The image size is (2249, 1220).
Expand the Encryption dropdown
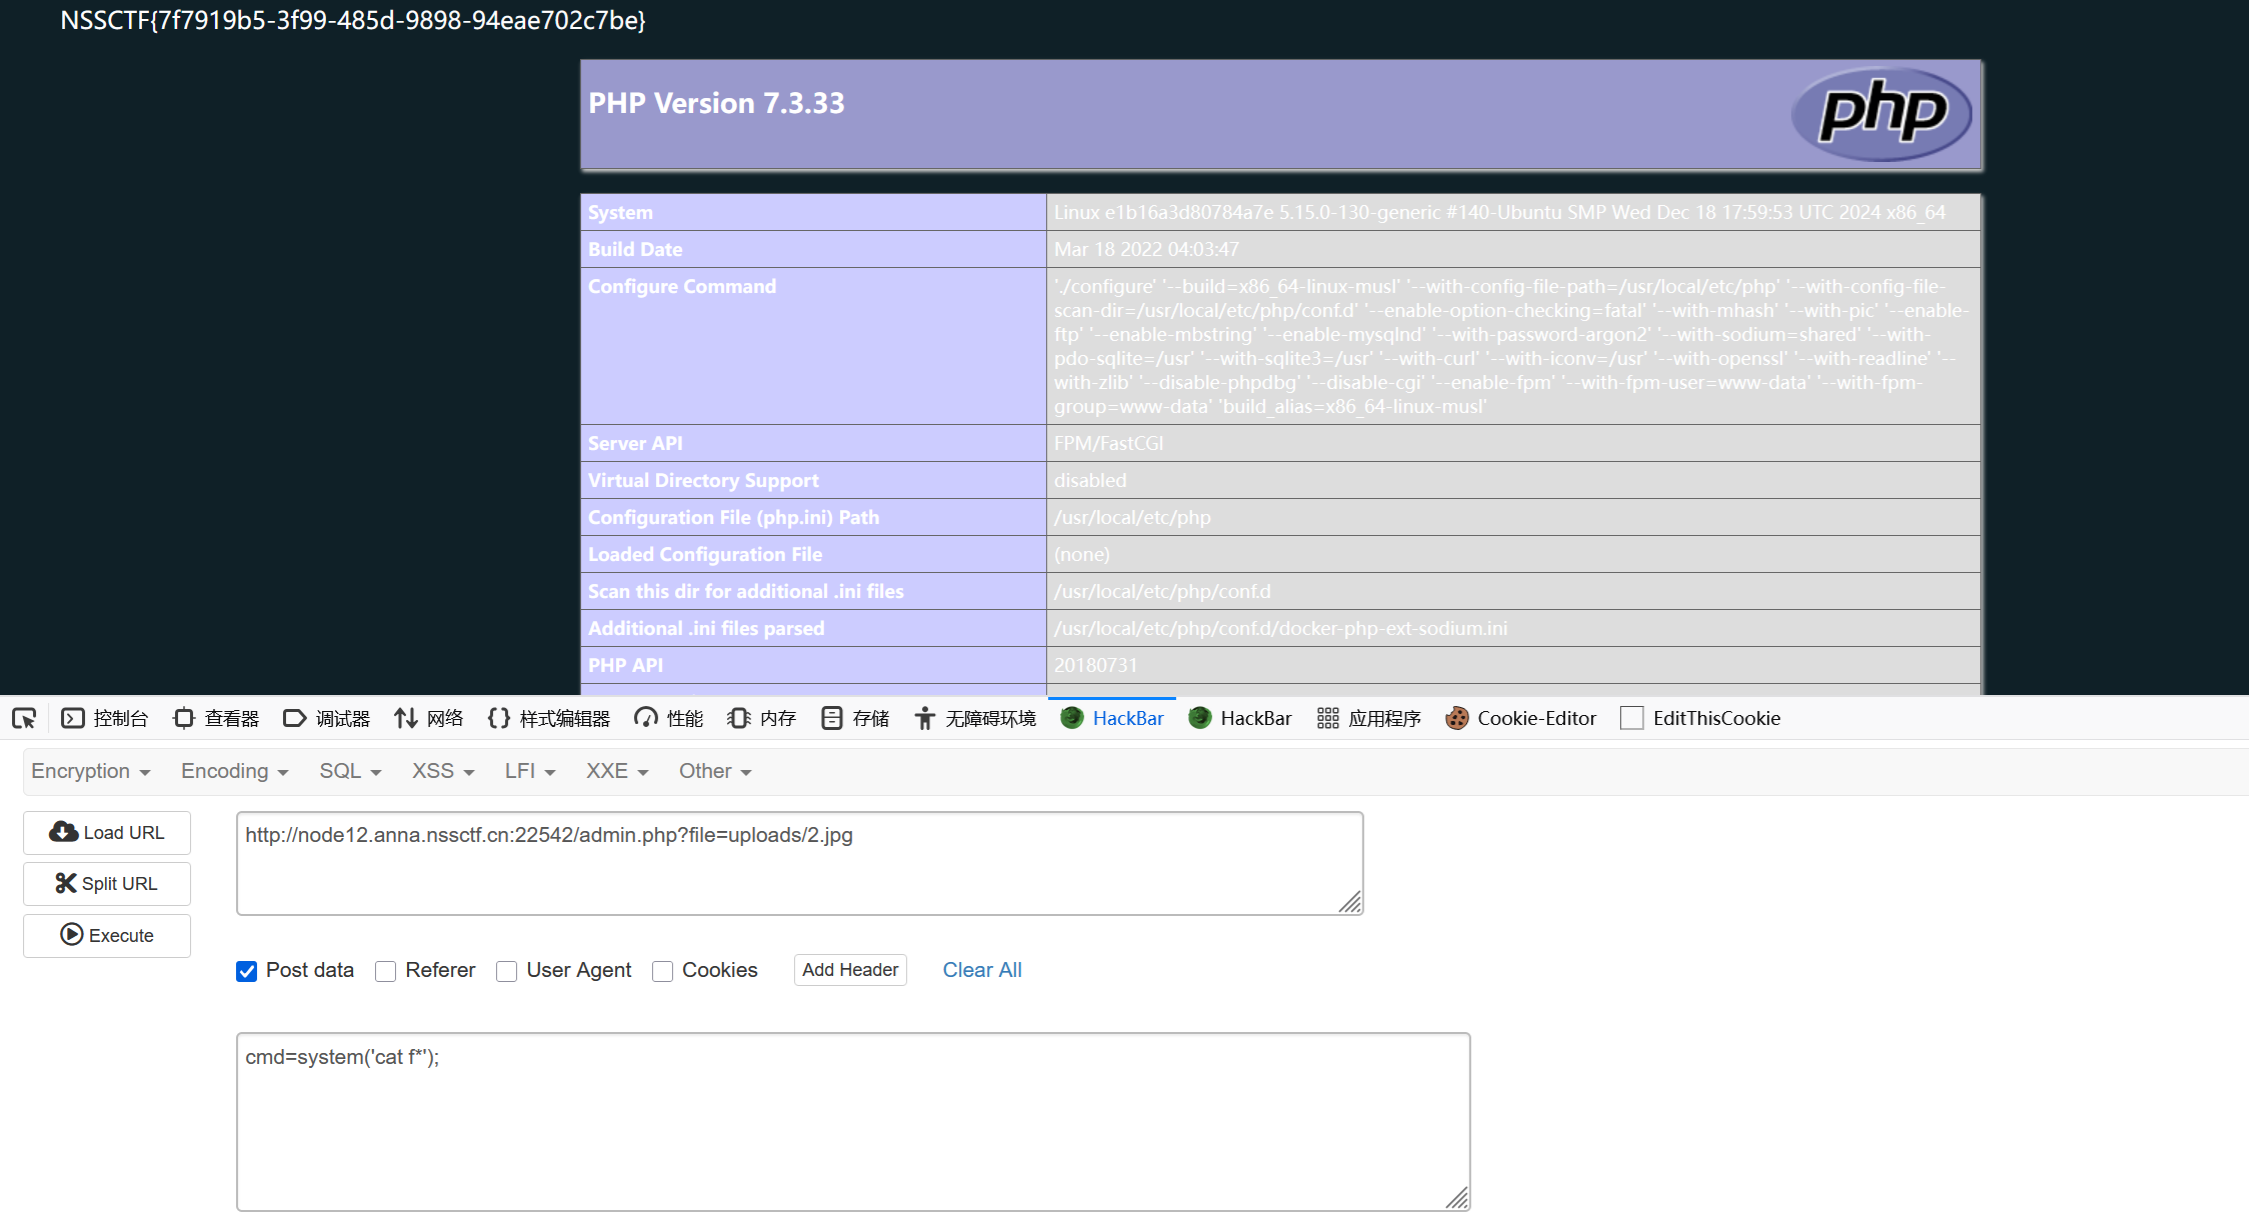tap(90, 771)
